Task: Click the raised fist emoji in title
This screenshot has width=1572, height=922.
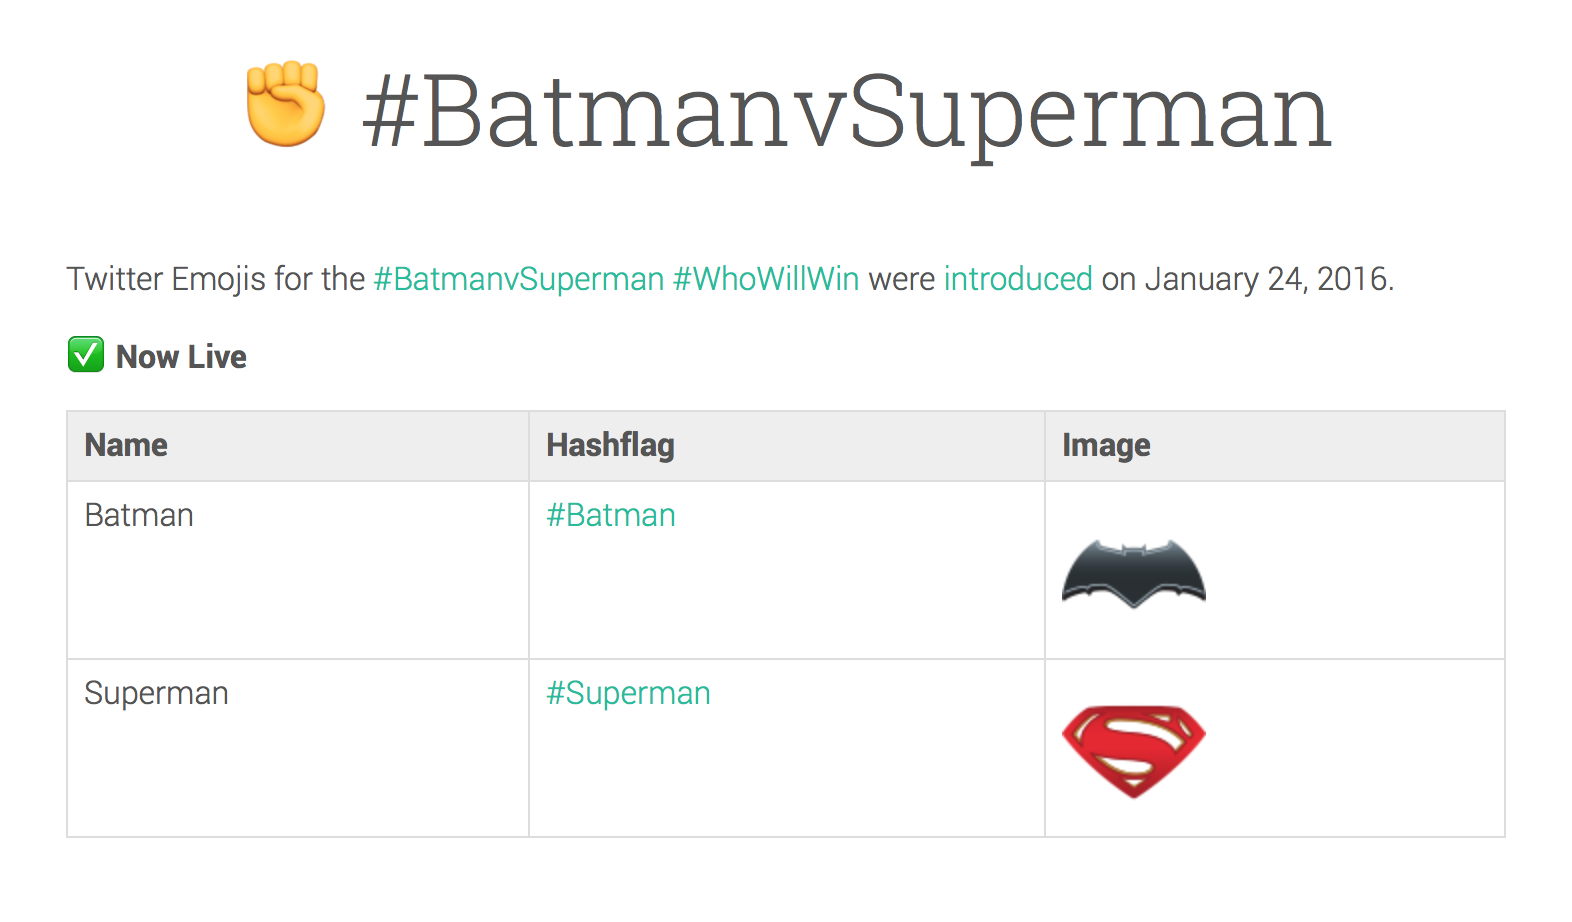Action: pyautogui.click(x=286, y=105)
